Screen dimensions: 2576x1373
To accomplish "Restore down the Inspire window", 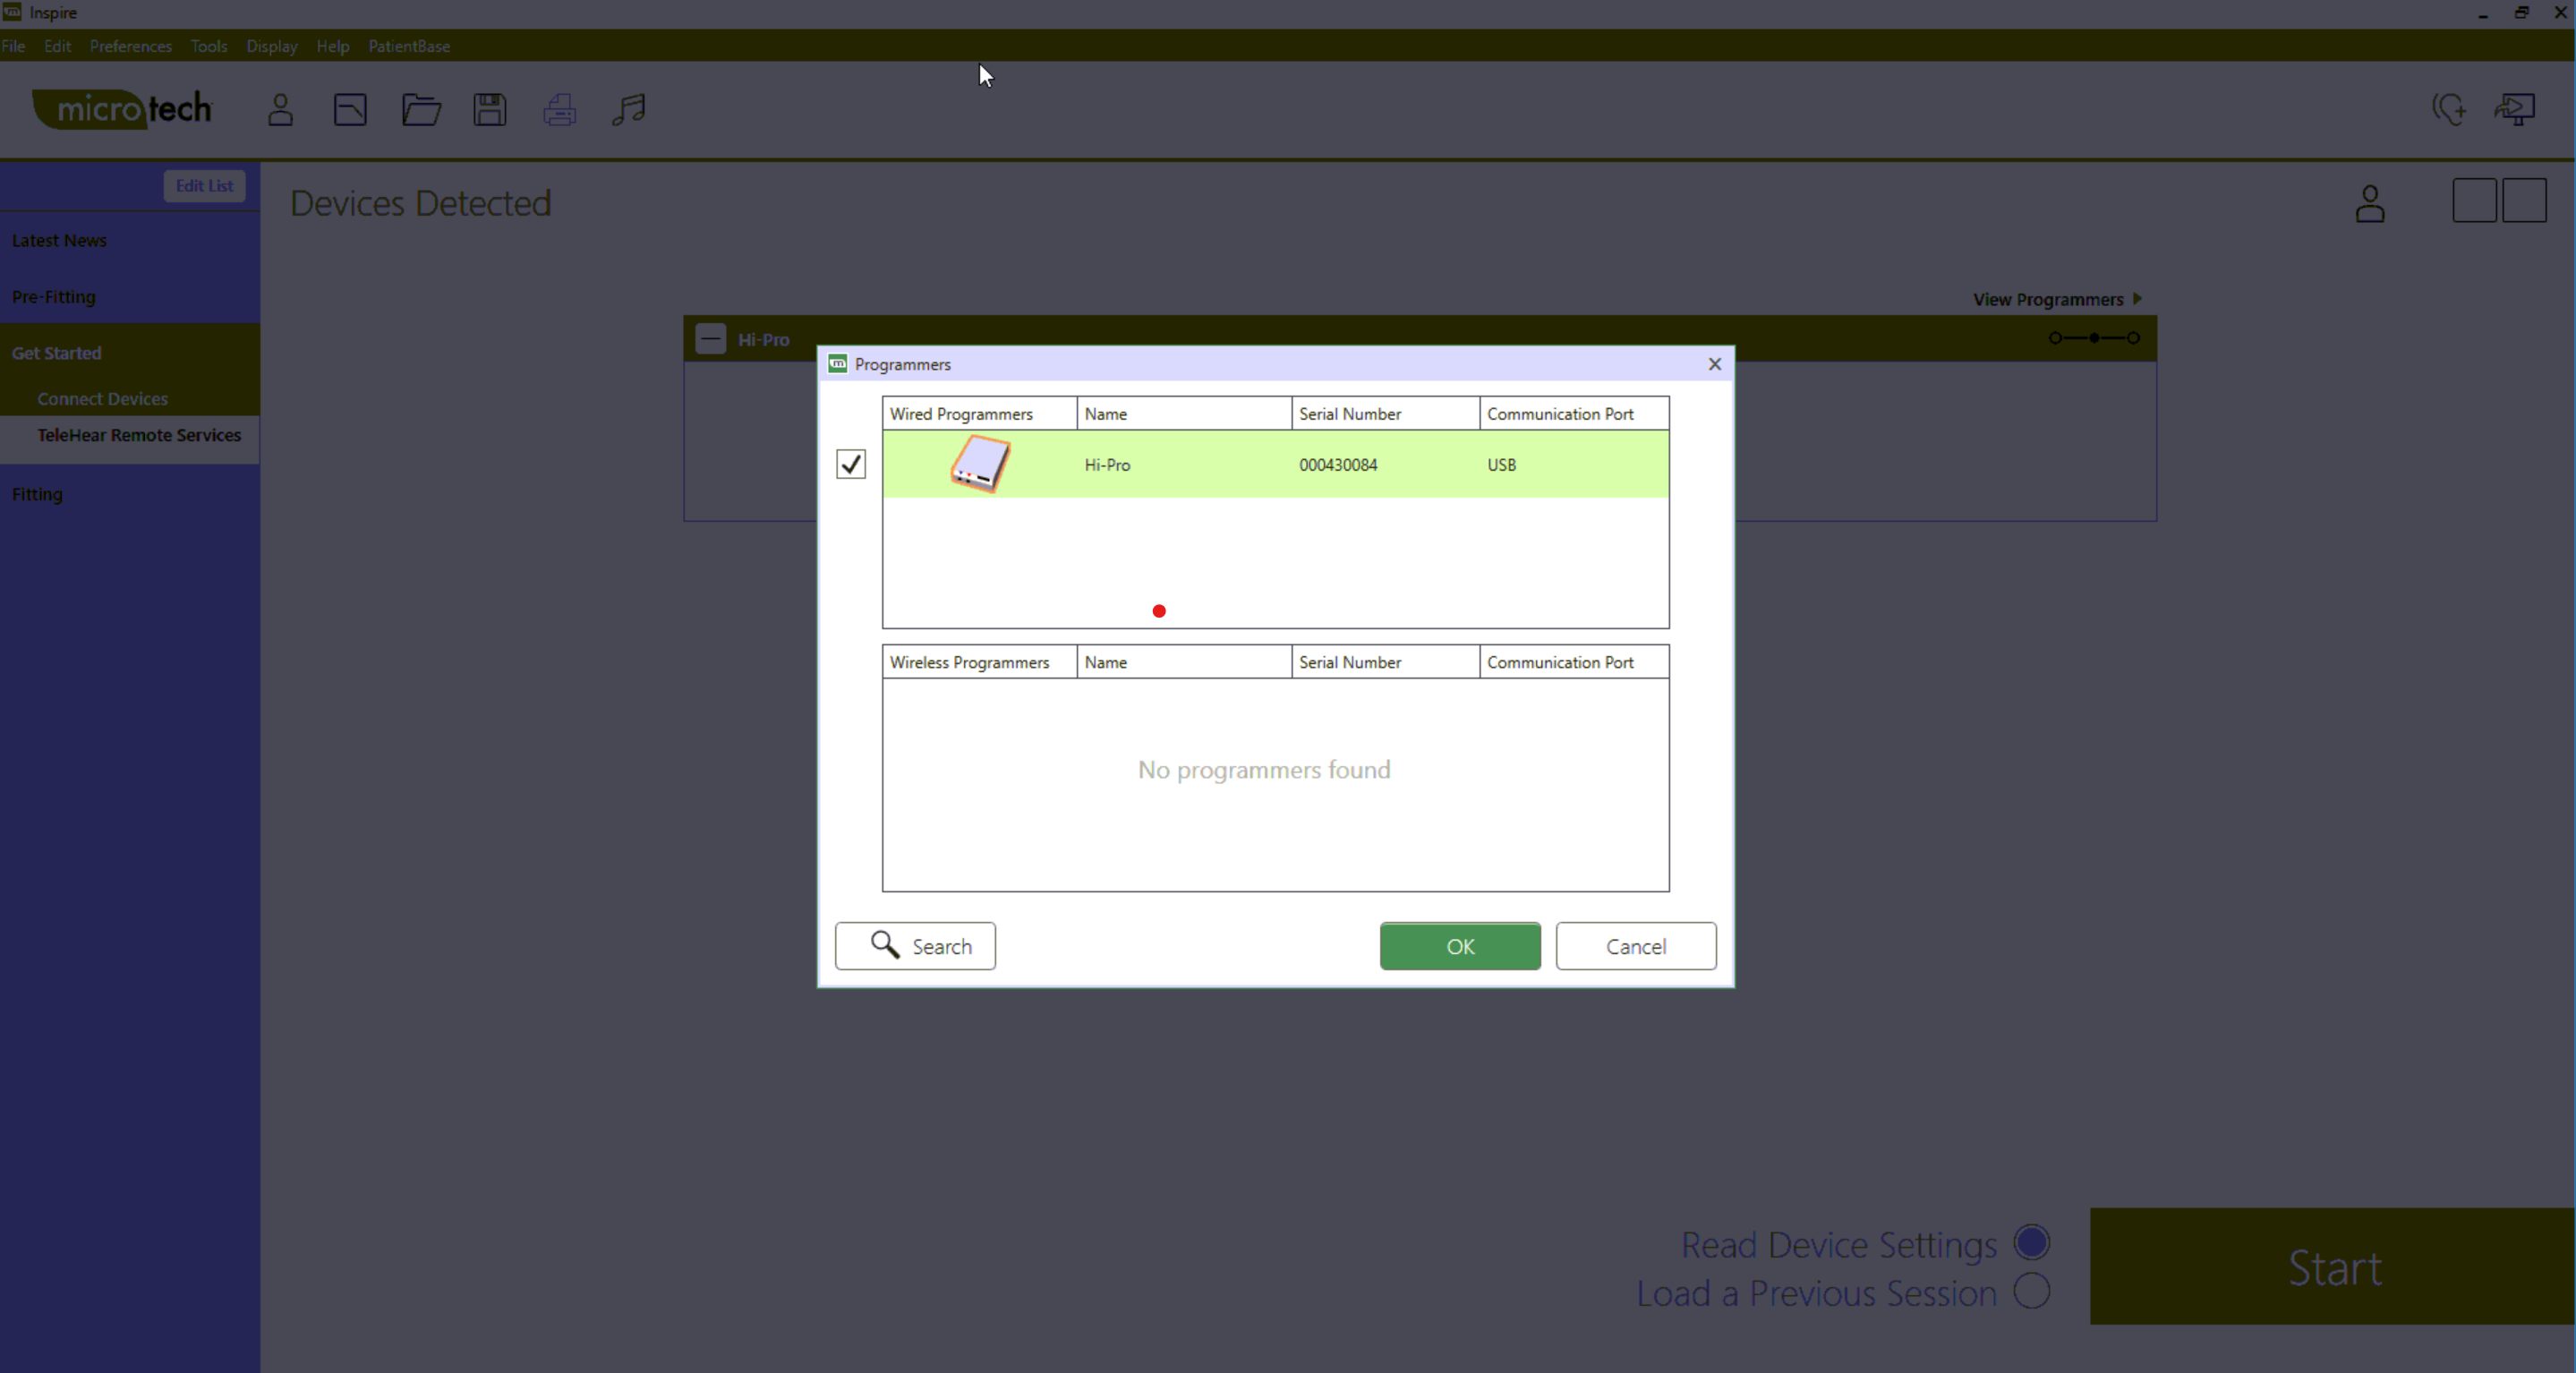I will pyautogui.click(x=2521, y=12).
